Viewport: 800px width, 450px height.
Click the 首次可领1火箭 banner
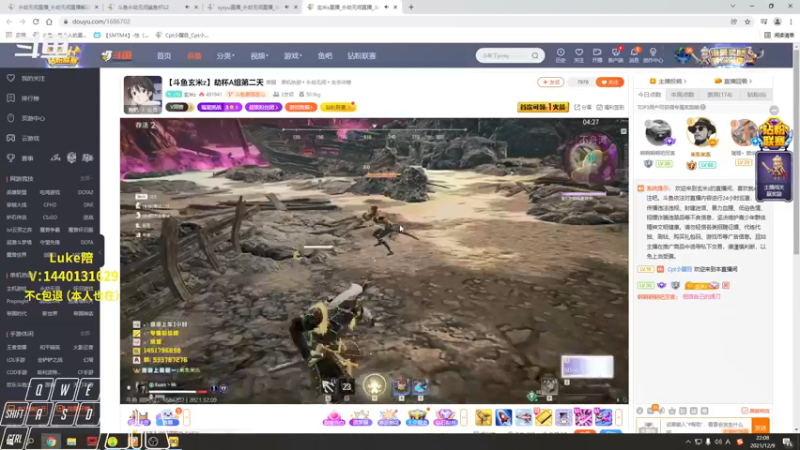pyautogui.click(x=543, y=107)
